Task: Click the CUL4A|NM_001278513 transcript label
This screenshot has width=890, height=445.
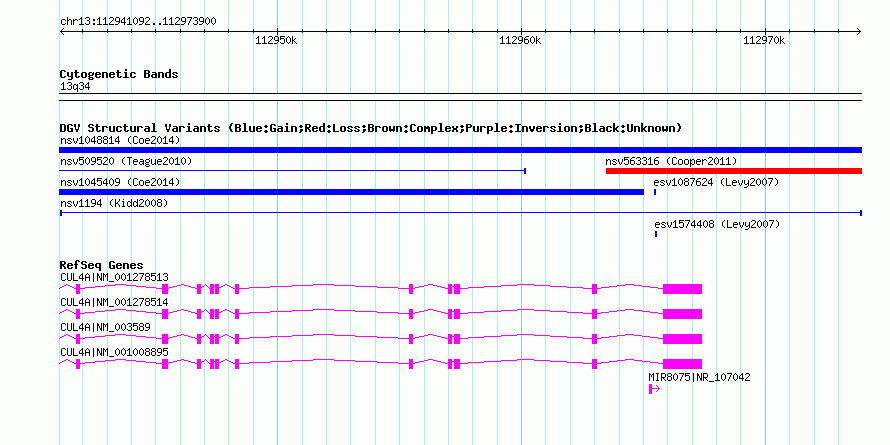Action: (114, 277)
